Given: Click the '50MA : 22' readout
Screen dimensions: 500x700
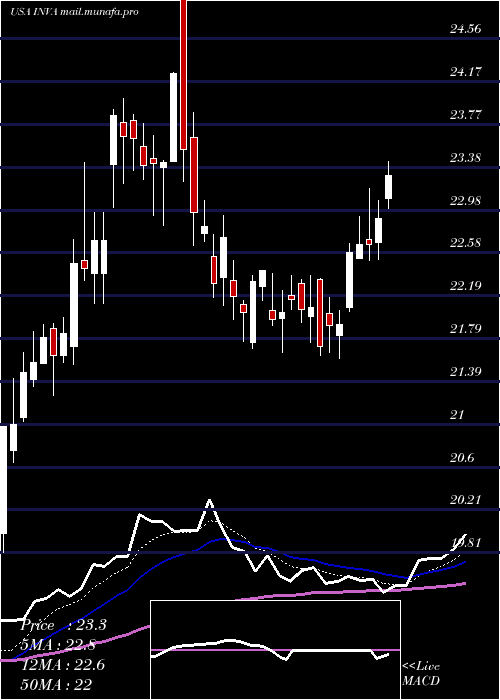Looking at the screenshot, I should [57, 684].
